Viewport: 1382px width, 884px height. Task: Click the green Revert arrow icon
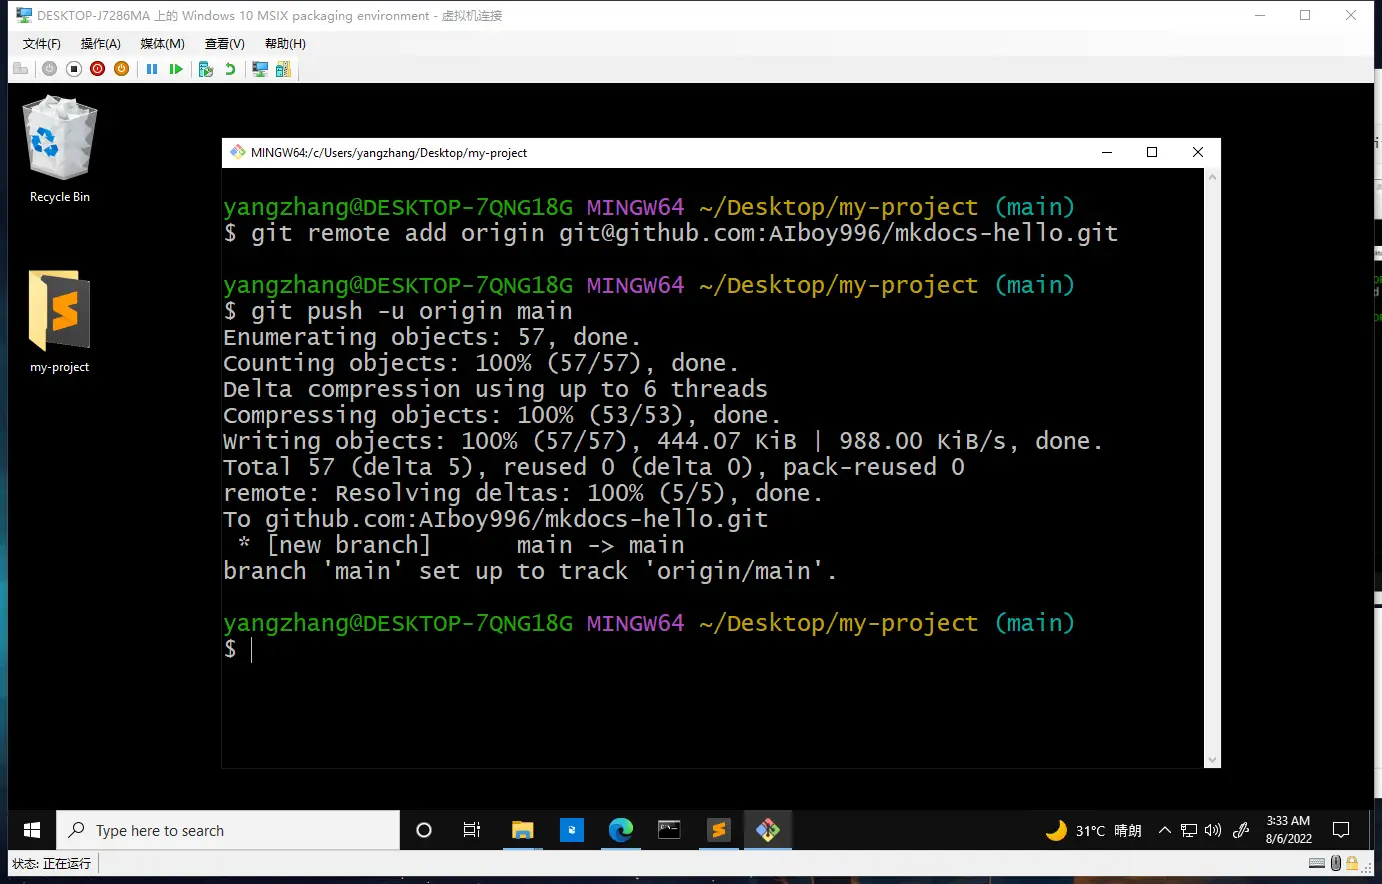pyautogui.click(x=230, y=69)
